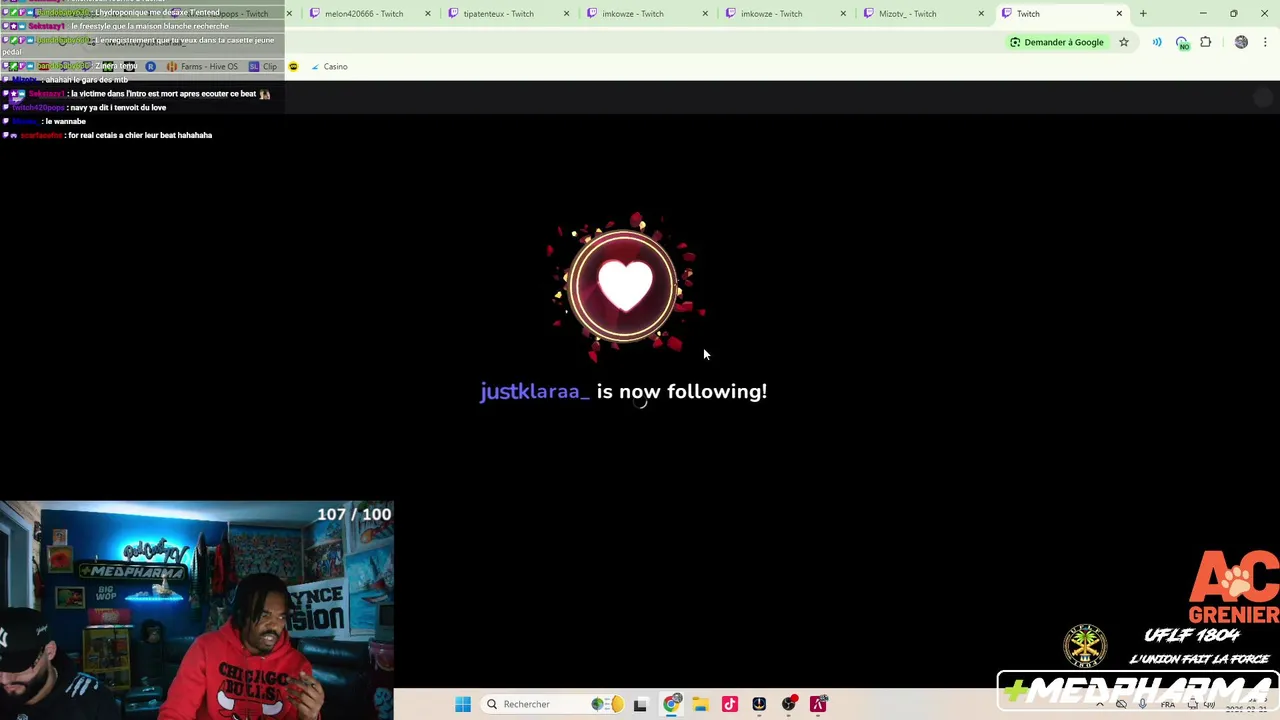Open the Chrome three-dot menu

(x=1265, y=42)
